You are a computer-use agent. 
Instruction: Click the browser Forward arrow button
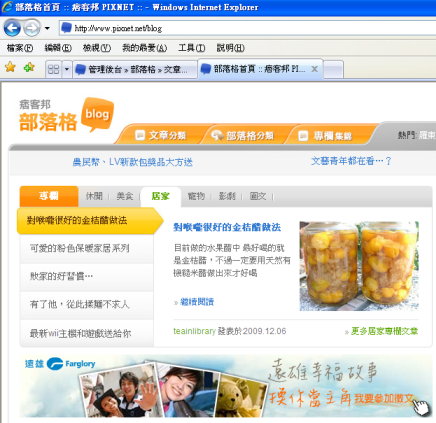point(32,28)
